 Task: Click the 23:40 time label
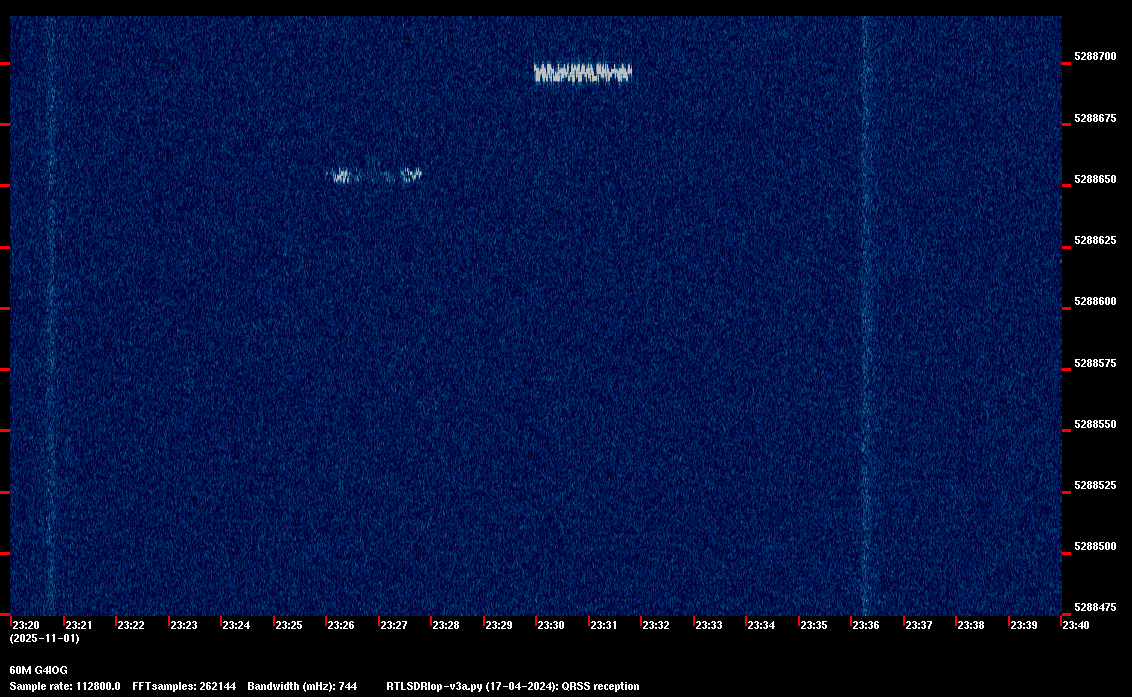point(1076,625)
